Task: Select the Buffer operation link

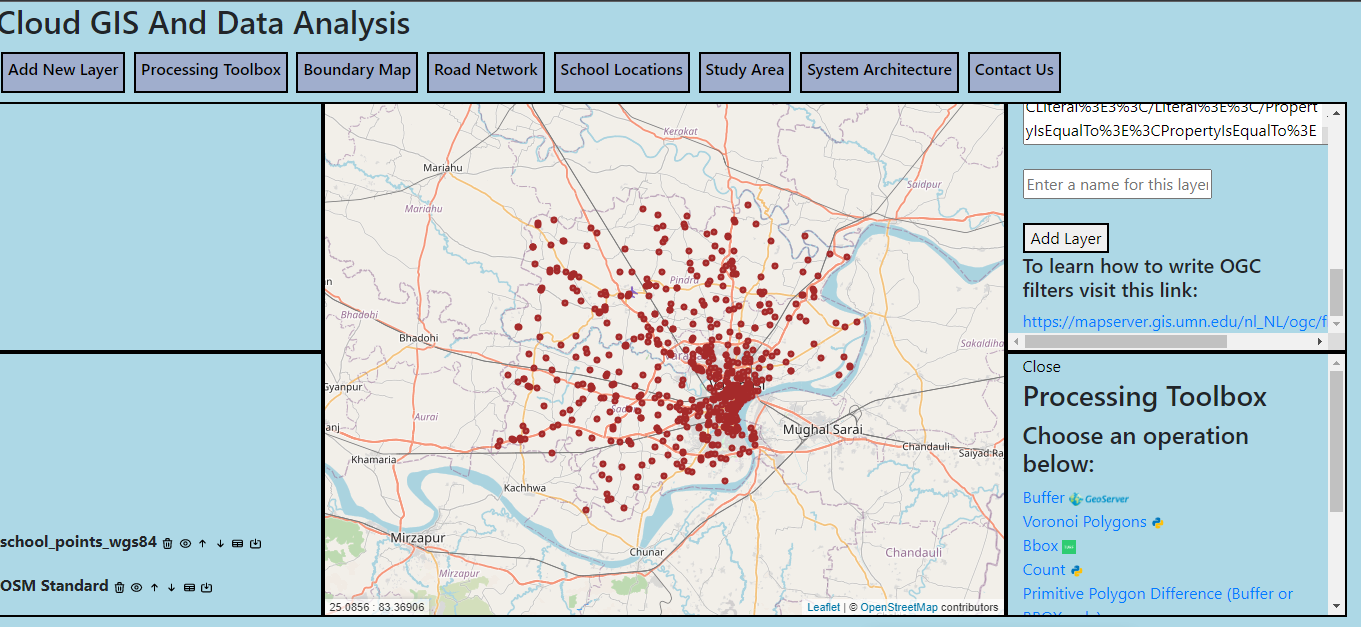Action: pyautogui.click(x=1043, y=498)
